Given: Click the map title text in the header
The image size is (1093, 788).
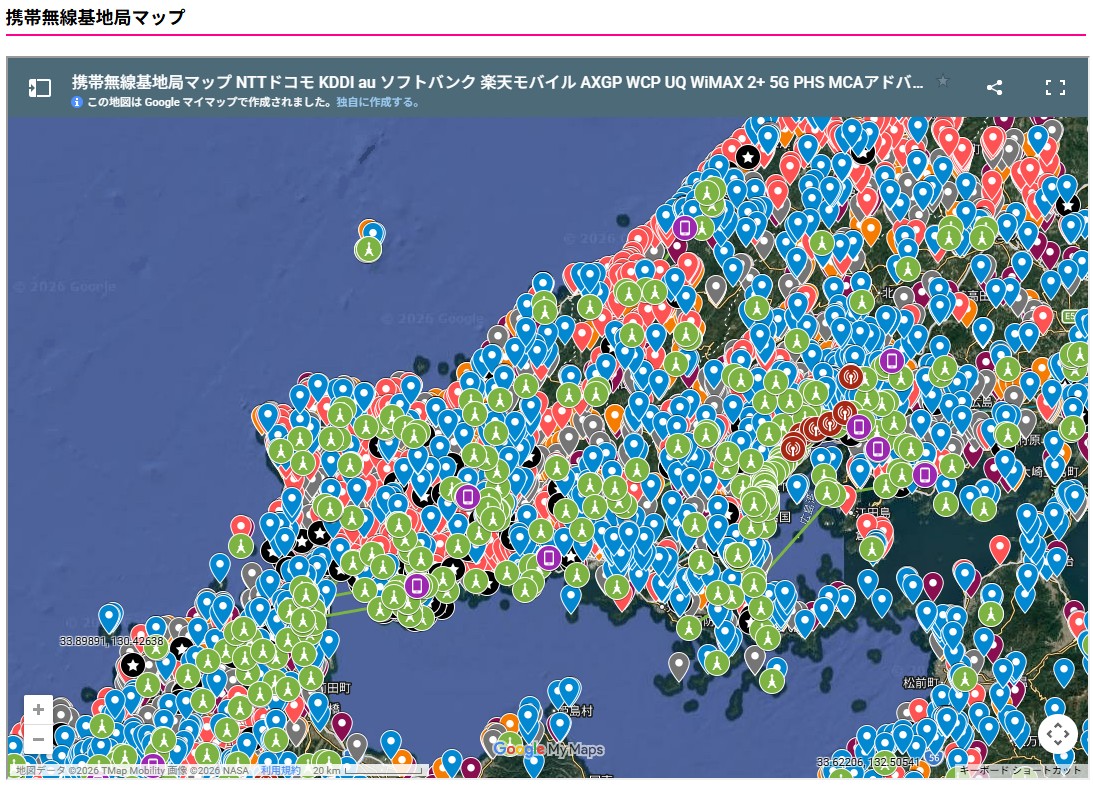Looking at the screenshot, I should click(497, 82).
